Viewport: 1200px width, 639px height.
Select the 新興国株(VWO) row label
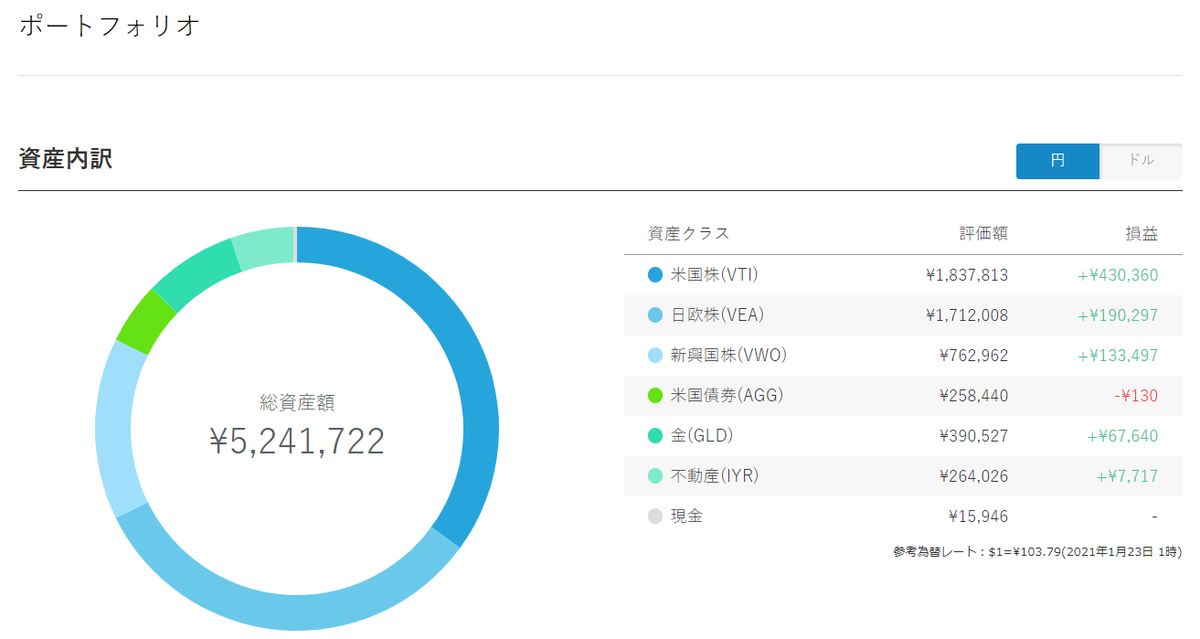[729, 355]
